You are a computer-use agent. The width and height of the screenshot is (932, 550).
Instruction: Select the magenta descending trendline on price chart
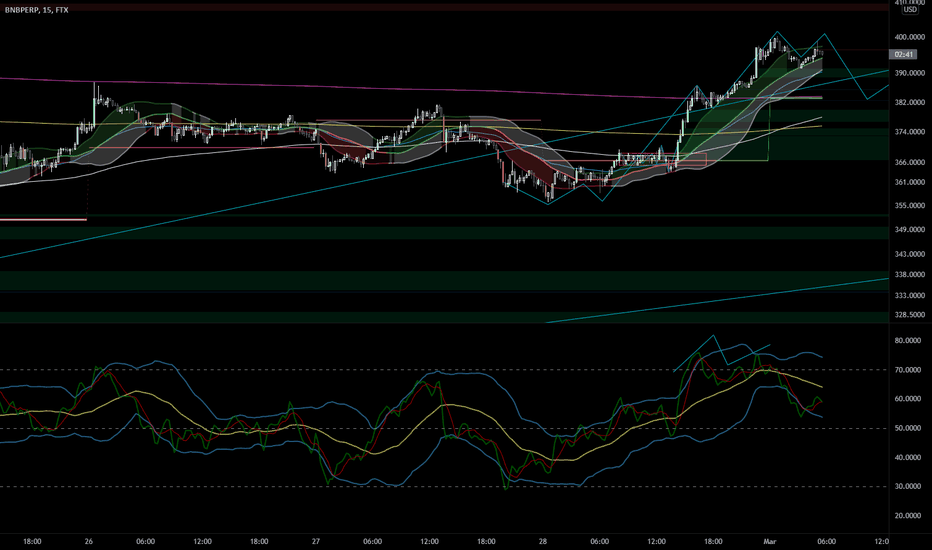pyautogui.click(x=410, y=88)
